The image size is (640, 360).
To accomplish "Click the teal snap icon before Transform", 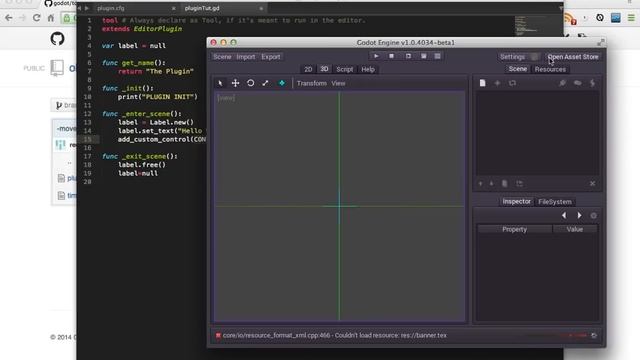I will pos(282,83).
